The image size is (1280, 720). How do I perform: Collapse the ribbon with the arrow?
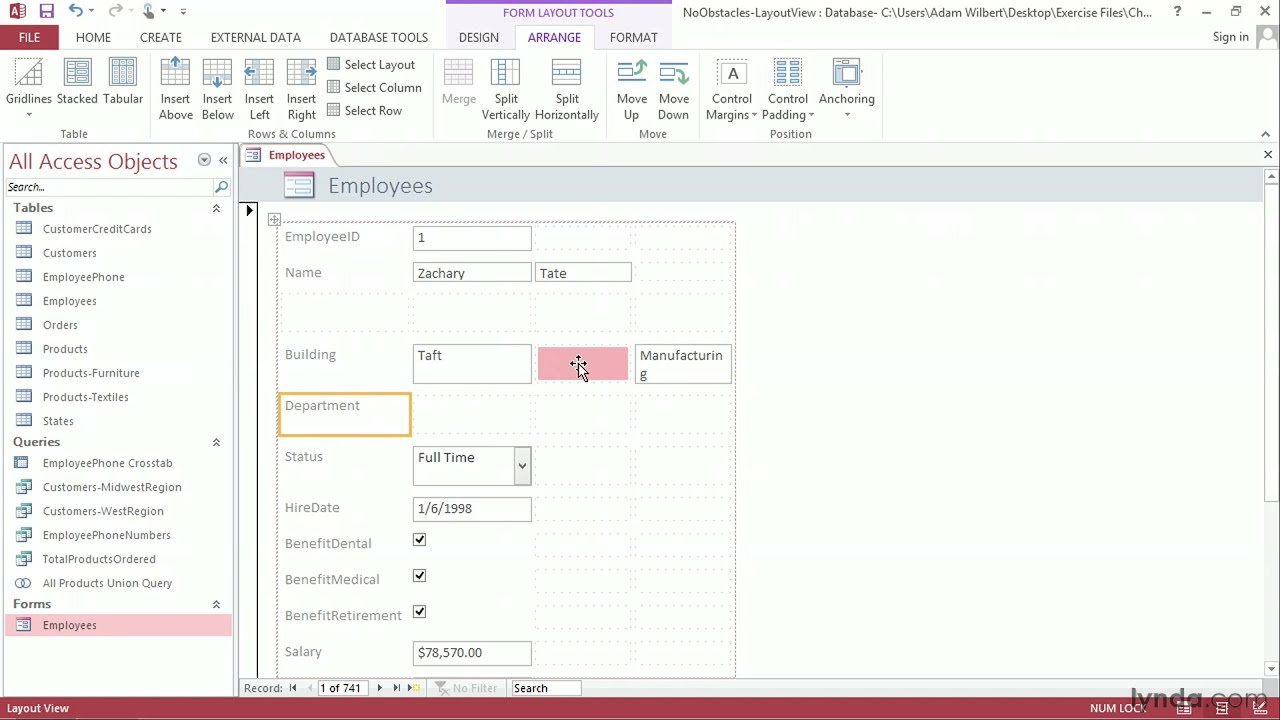1265,134
